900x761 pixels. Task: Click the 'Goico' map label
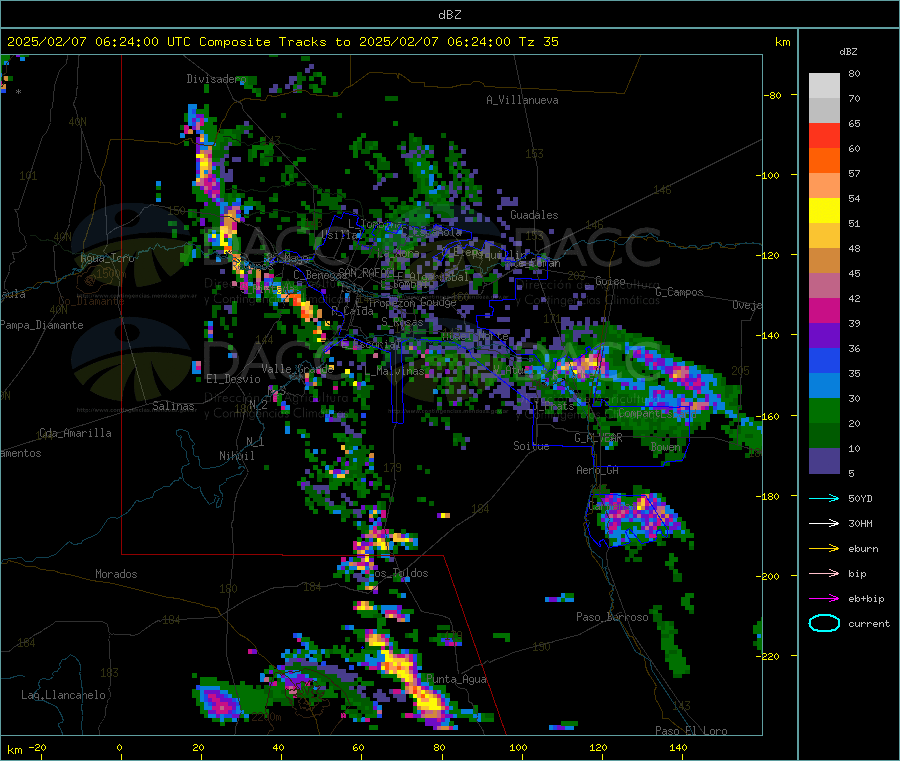pos(610,281)
